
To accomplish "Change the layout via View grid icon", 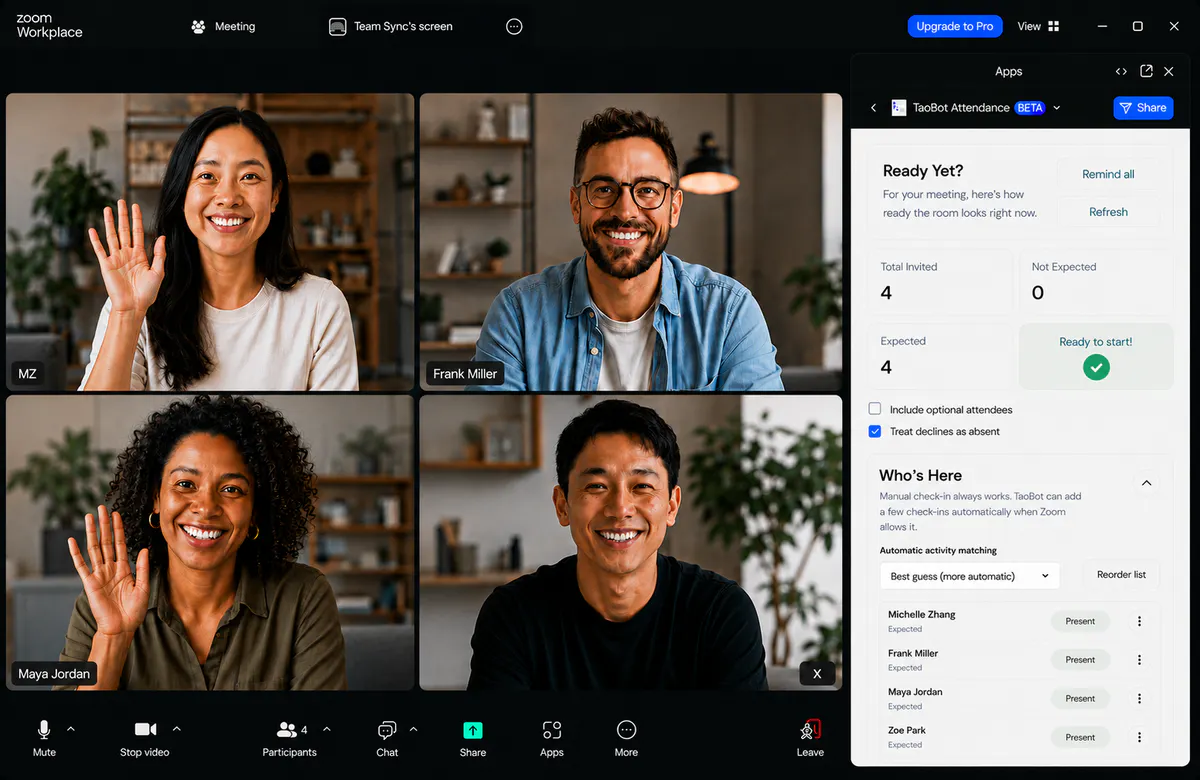I will click(1054, 27).
